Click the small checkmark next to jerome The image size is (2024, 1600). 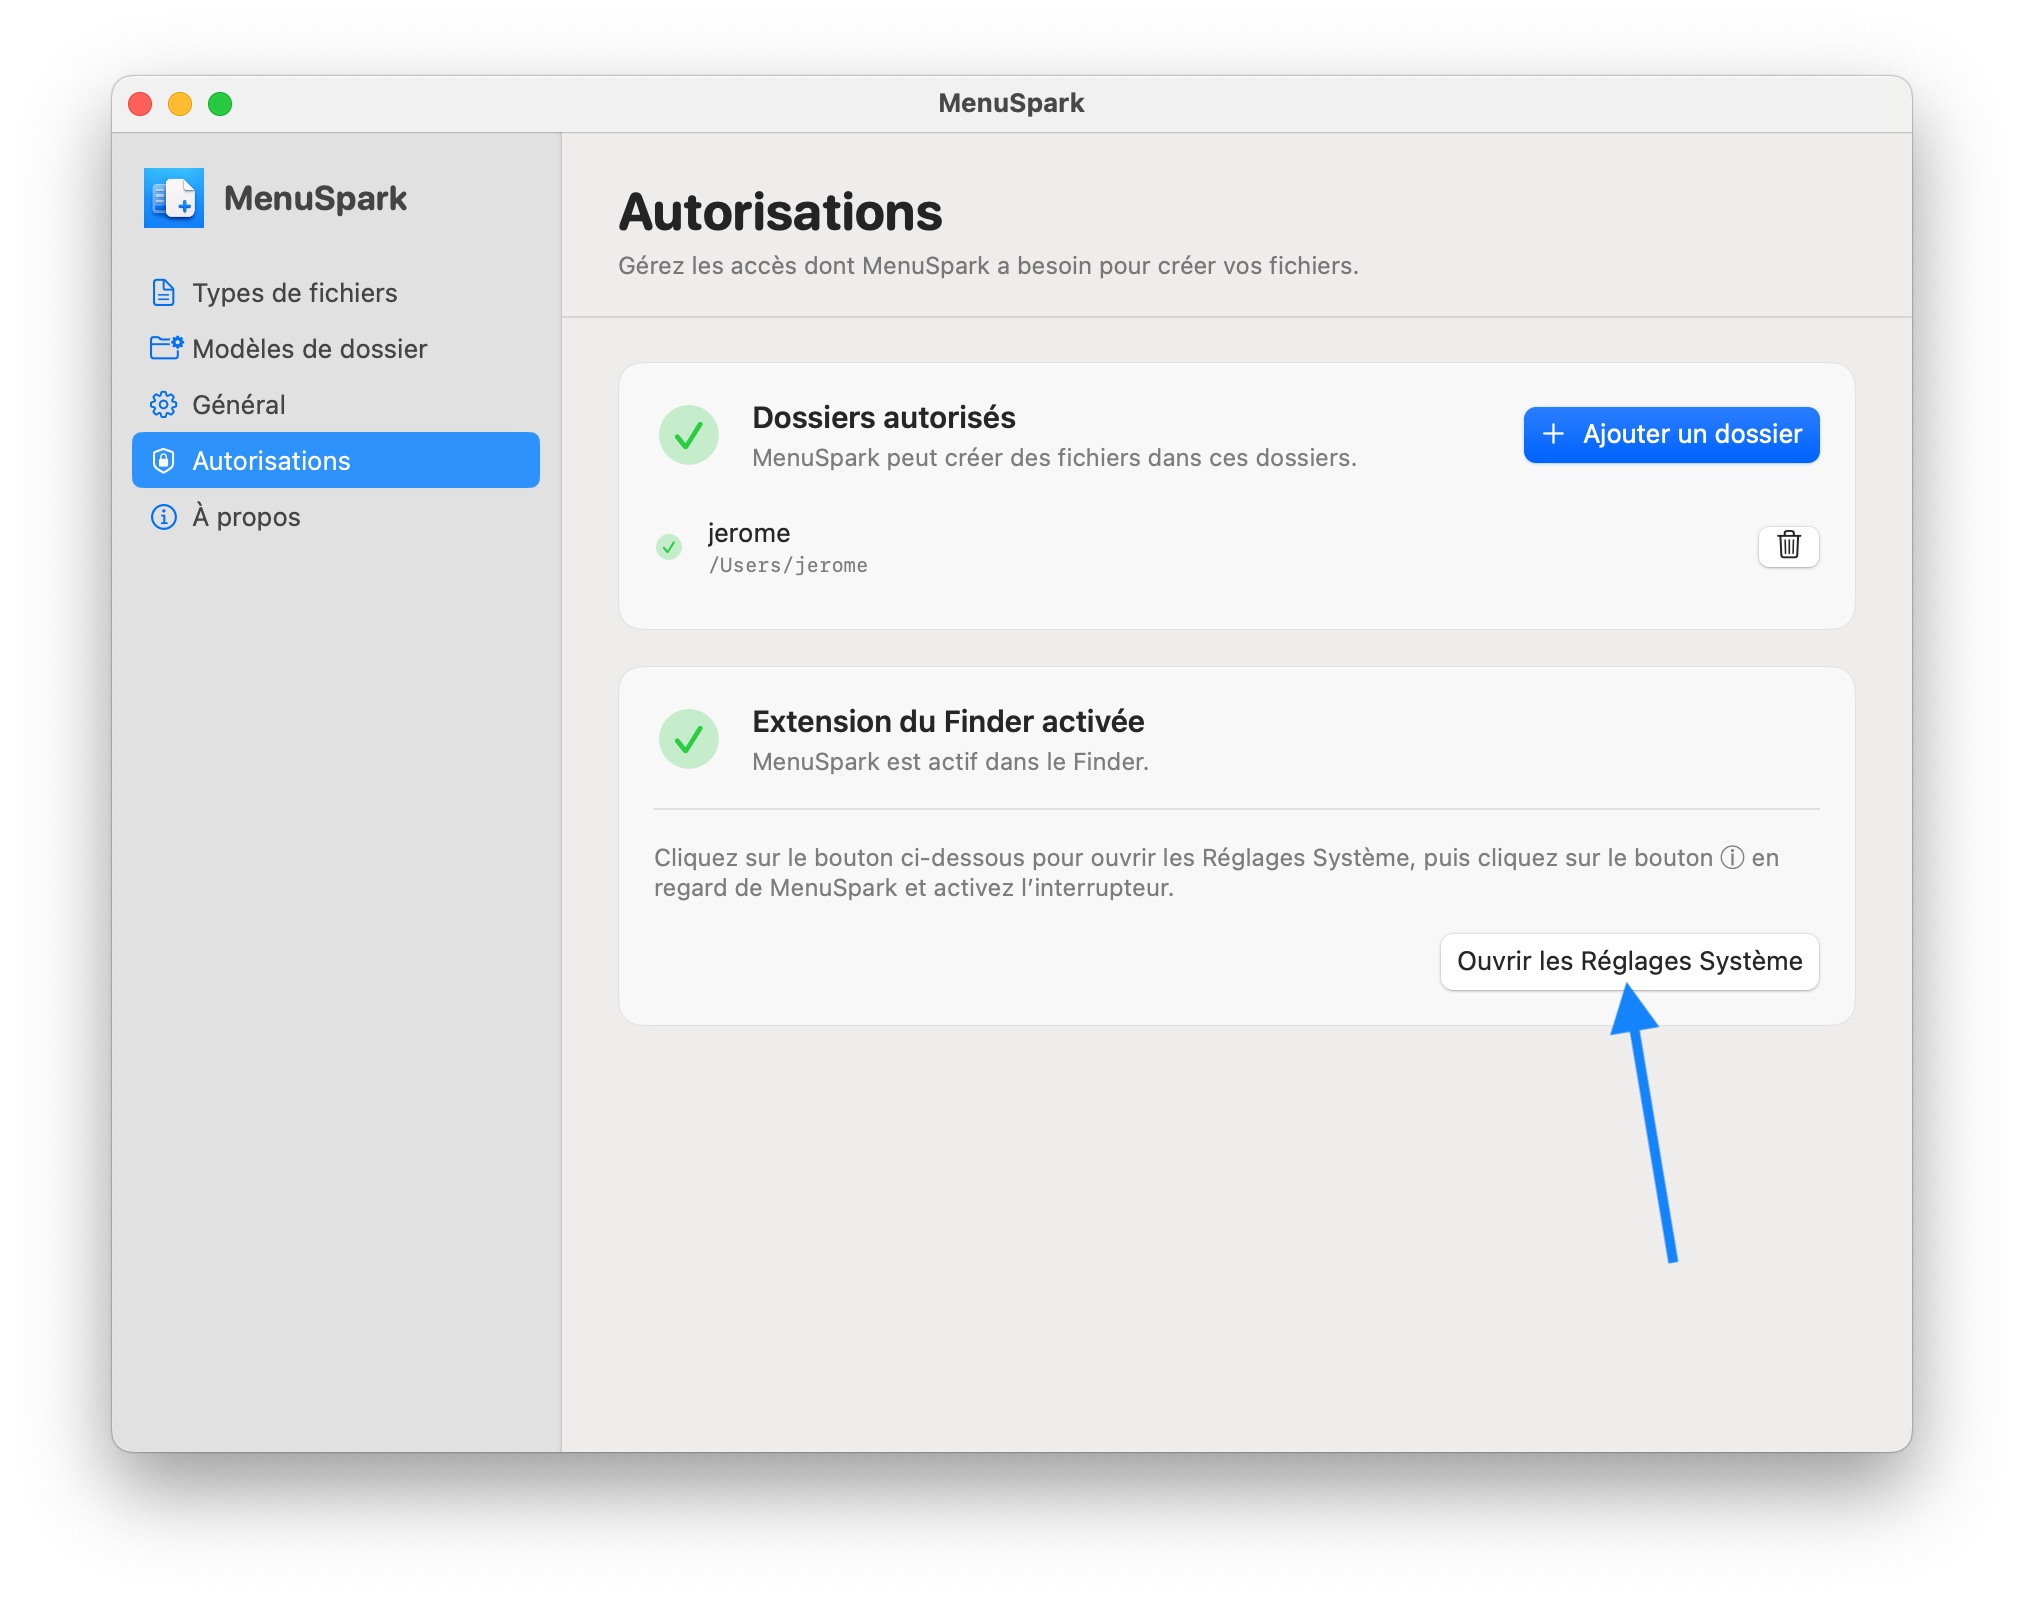(669, 547)
